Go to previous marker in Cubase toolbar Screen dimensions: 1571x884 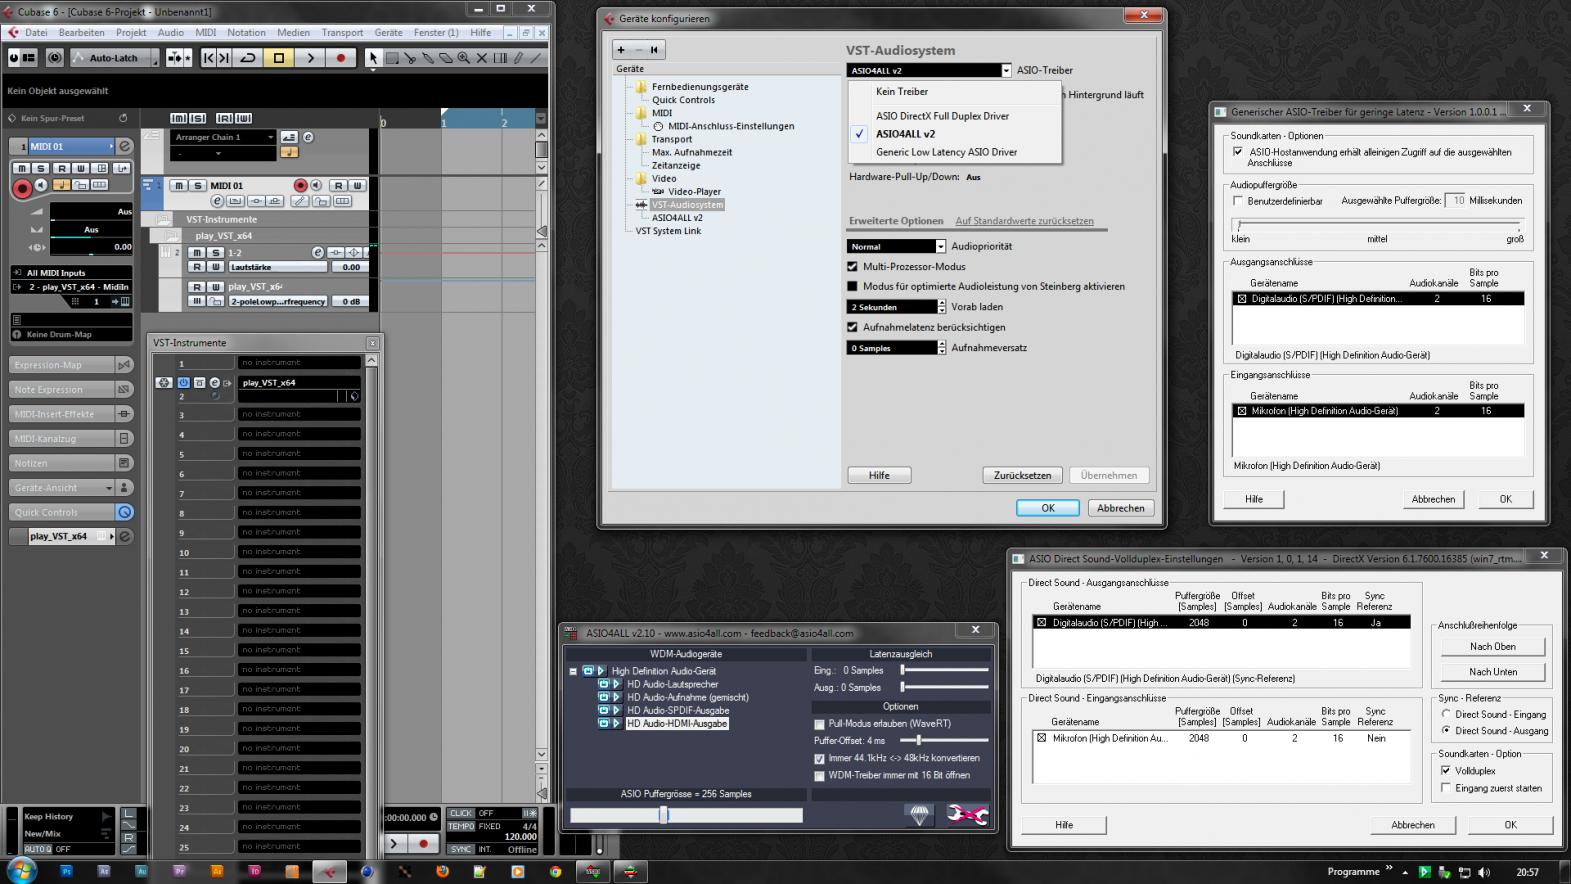click(x=208, y=58)
